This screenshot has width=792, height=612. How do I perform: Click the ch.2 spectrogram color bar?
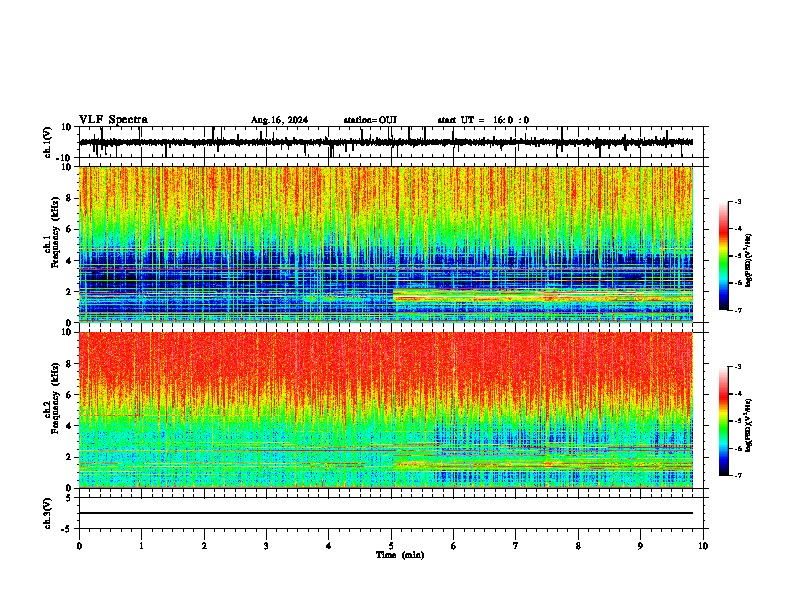tap(723, 421)
